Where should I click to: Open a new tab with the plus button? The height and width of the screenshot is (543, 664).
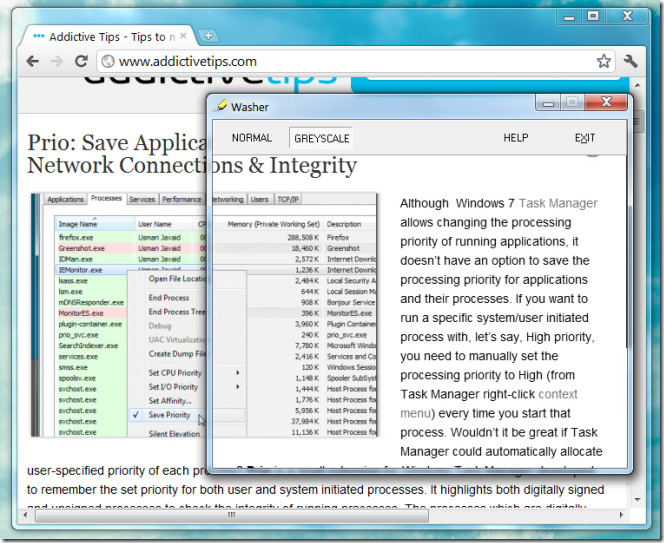pos(208,36)
